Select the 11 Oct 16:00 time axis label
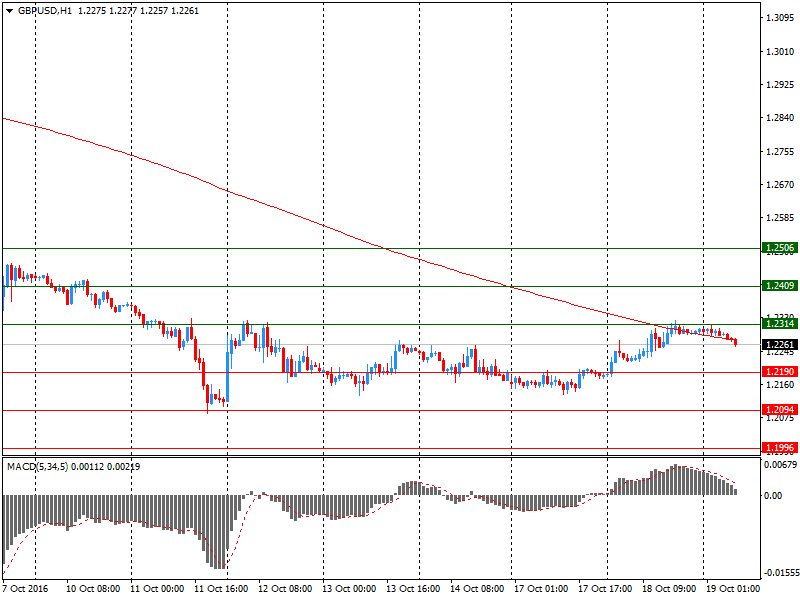This screenshot has height=600, width=800. point(221,588)
